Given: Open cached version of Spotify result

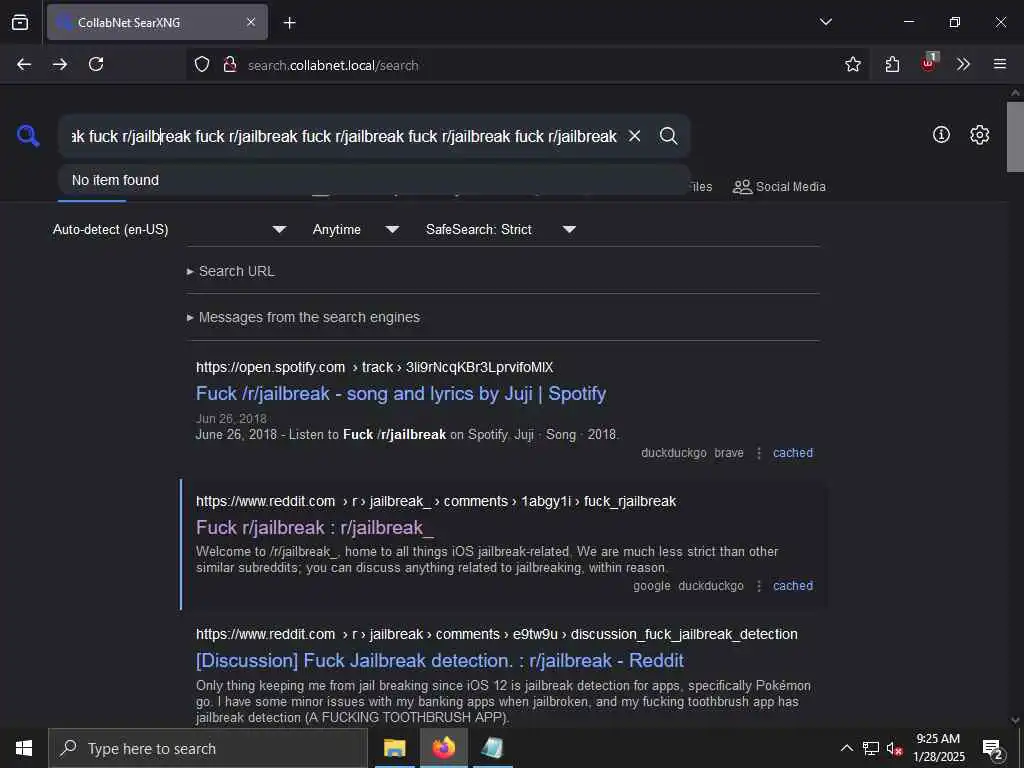Looking at the screenshot, I should [x=793, y=453].
